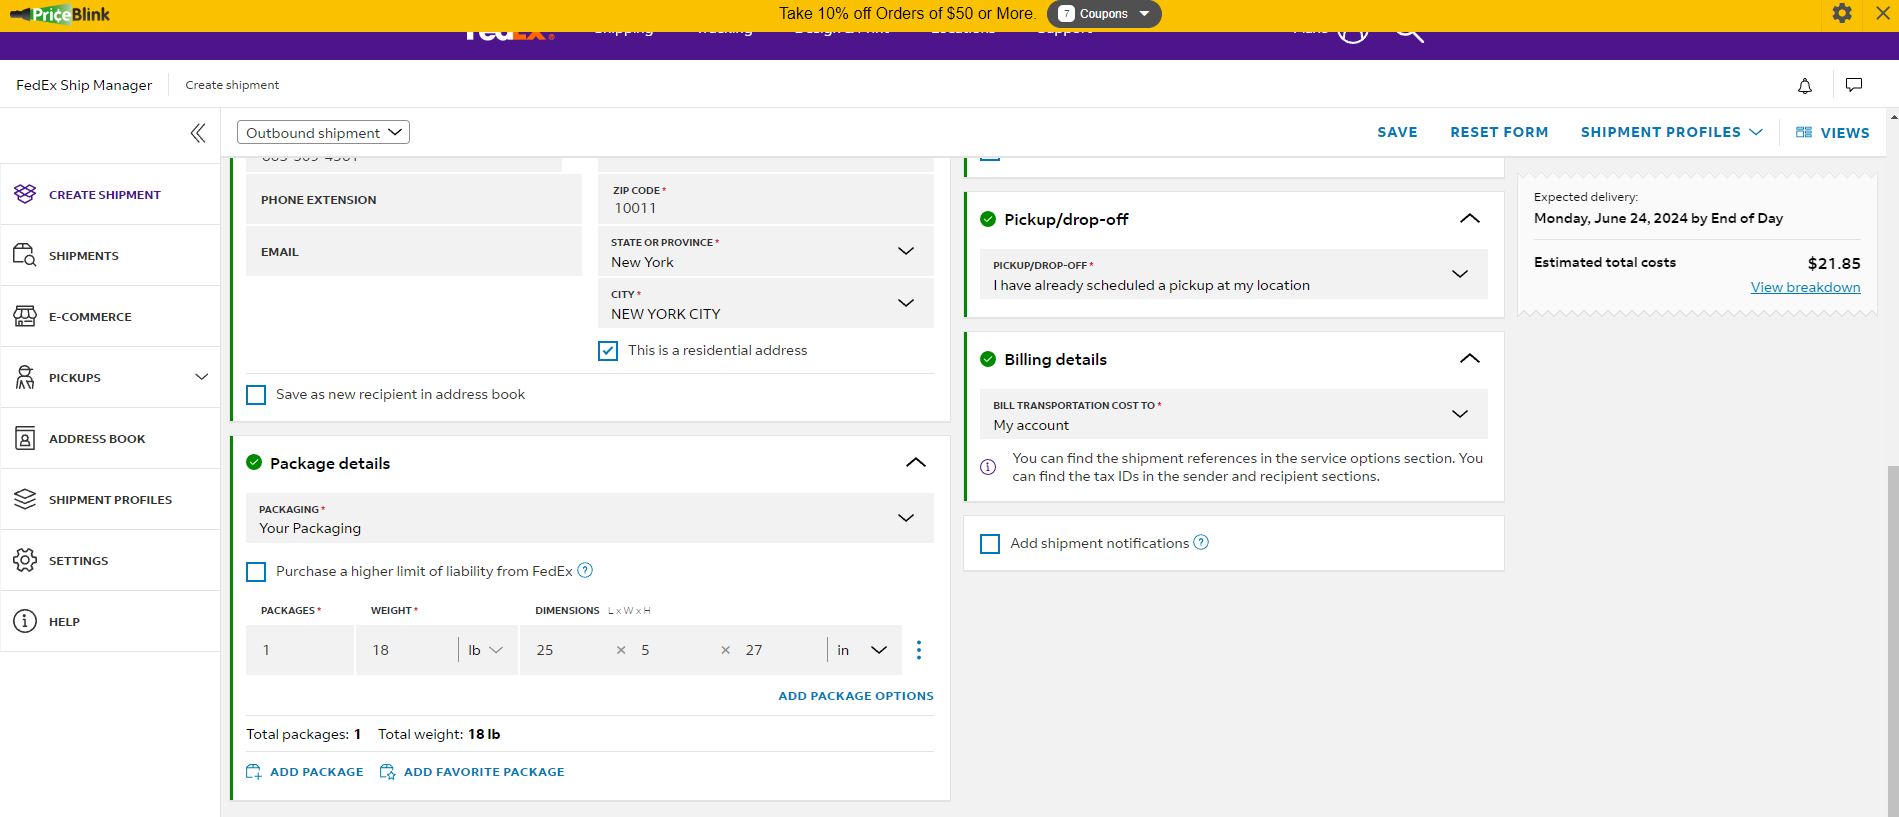The image size is (1899, 817).
Task: Click the Zip Code field
Action: click(766, 199)
